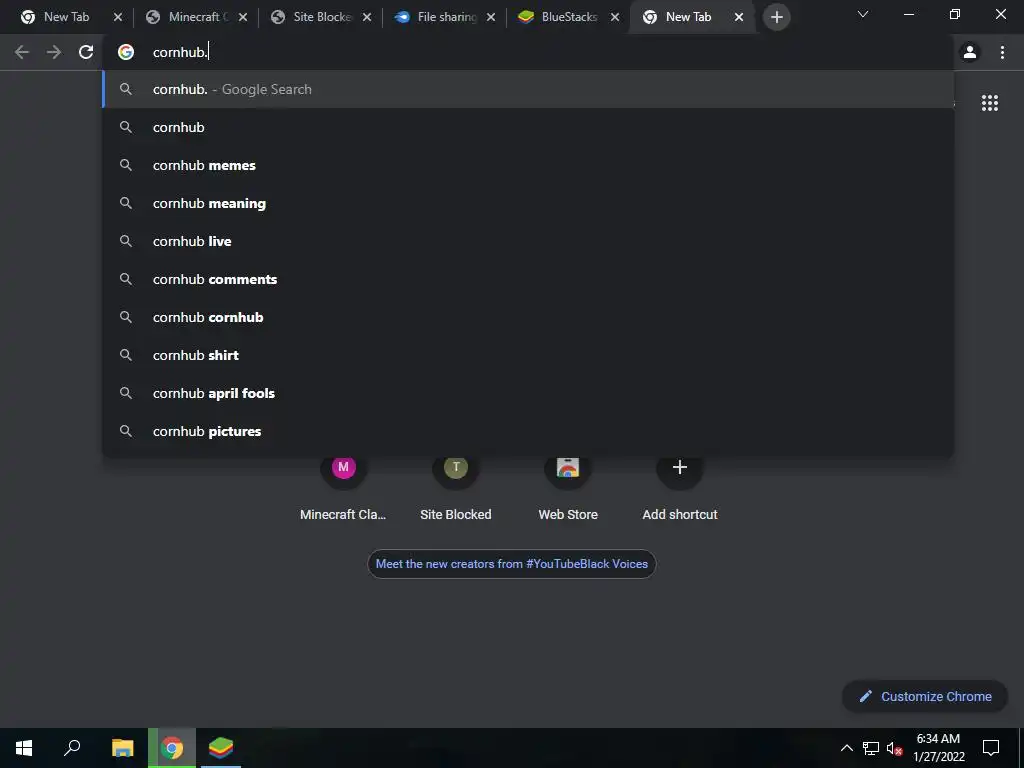1024x768 pixels.
Task: Click the search icon beside 'cornhub memes'
Action: (126, 165)
